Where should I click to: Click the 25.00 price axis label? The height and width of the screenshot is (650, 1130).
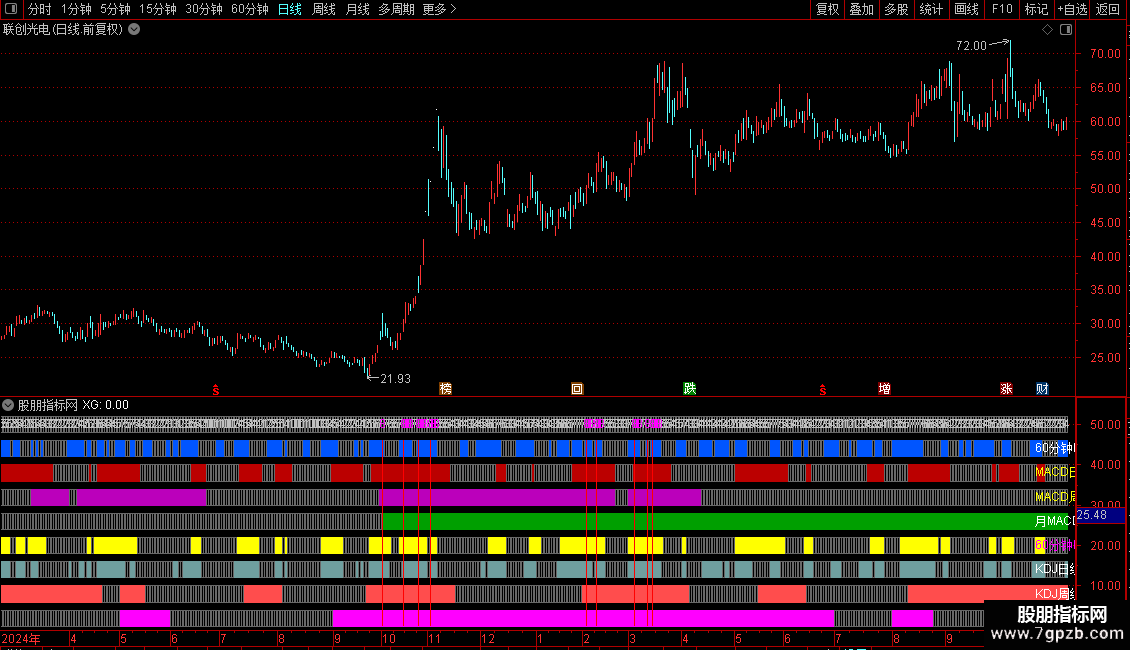pyautogui.click(x=1105, y=357)
